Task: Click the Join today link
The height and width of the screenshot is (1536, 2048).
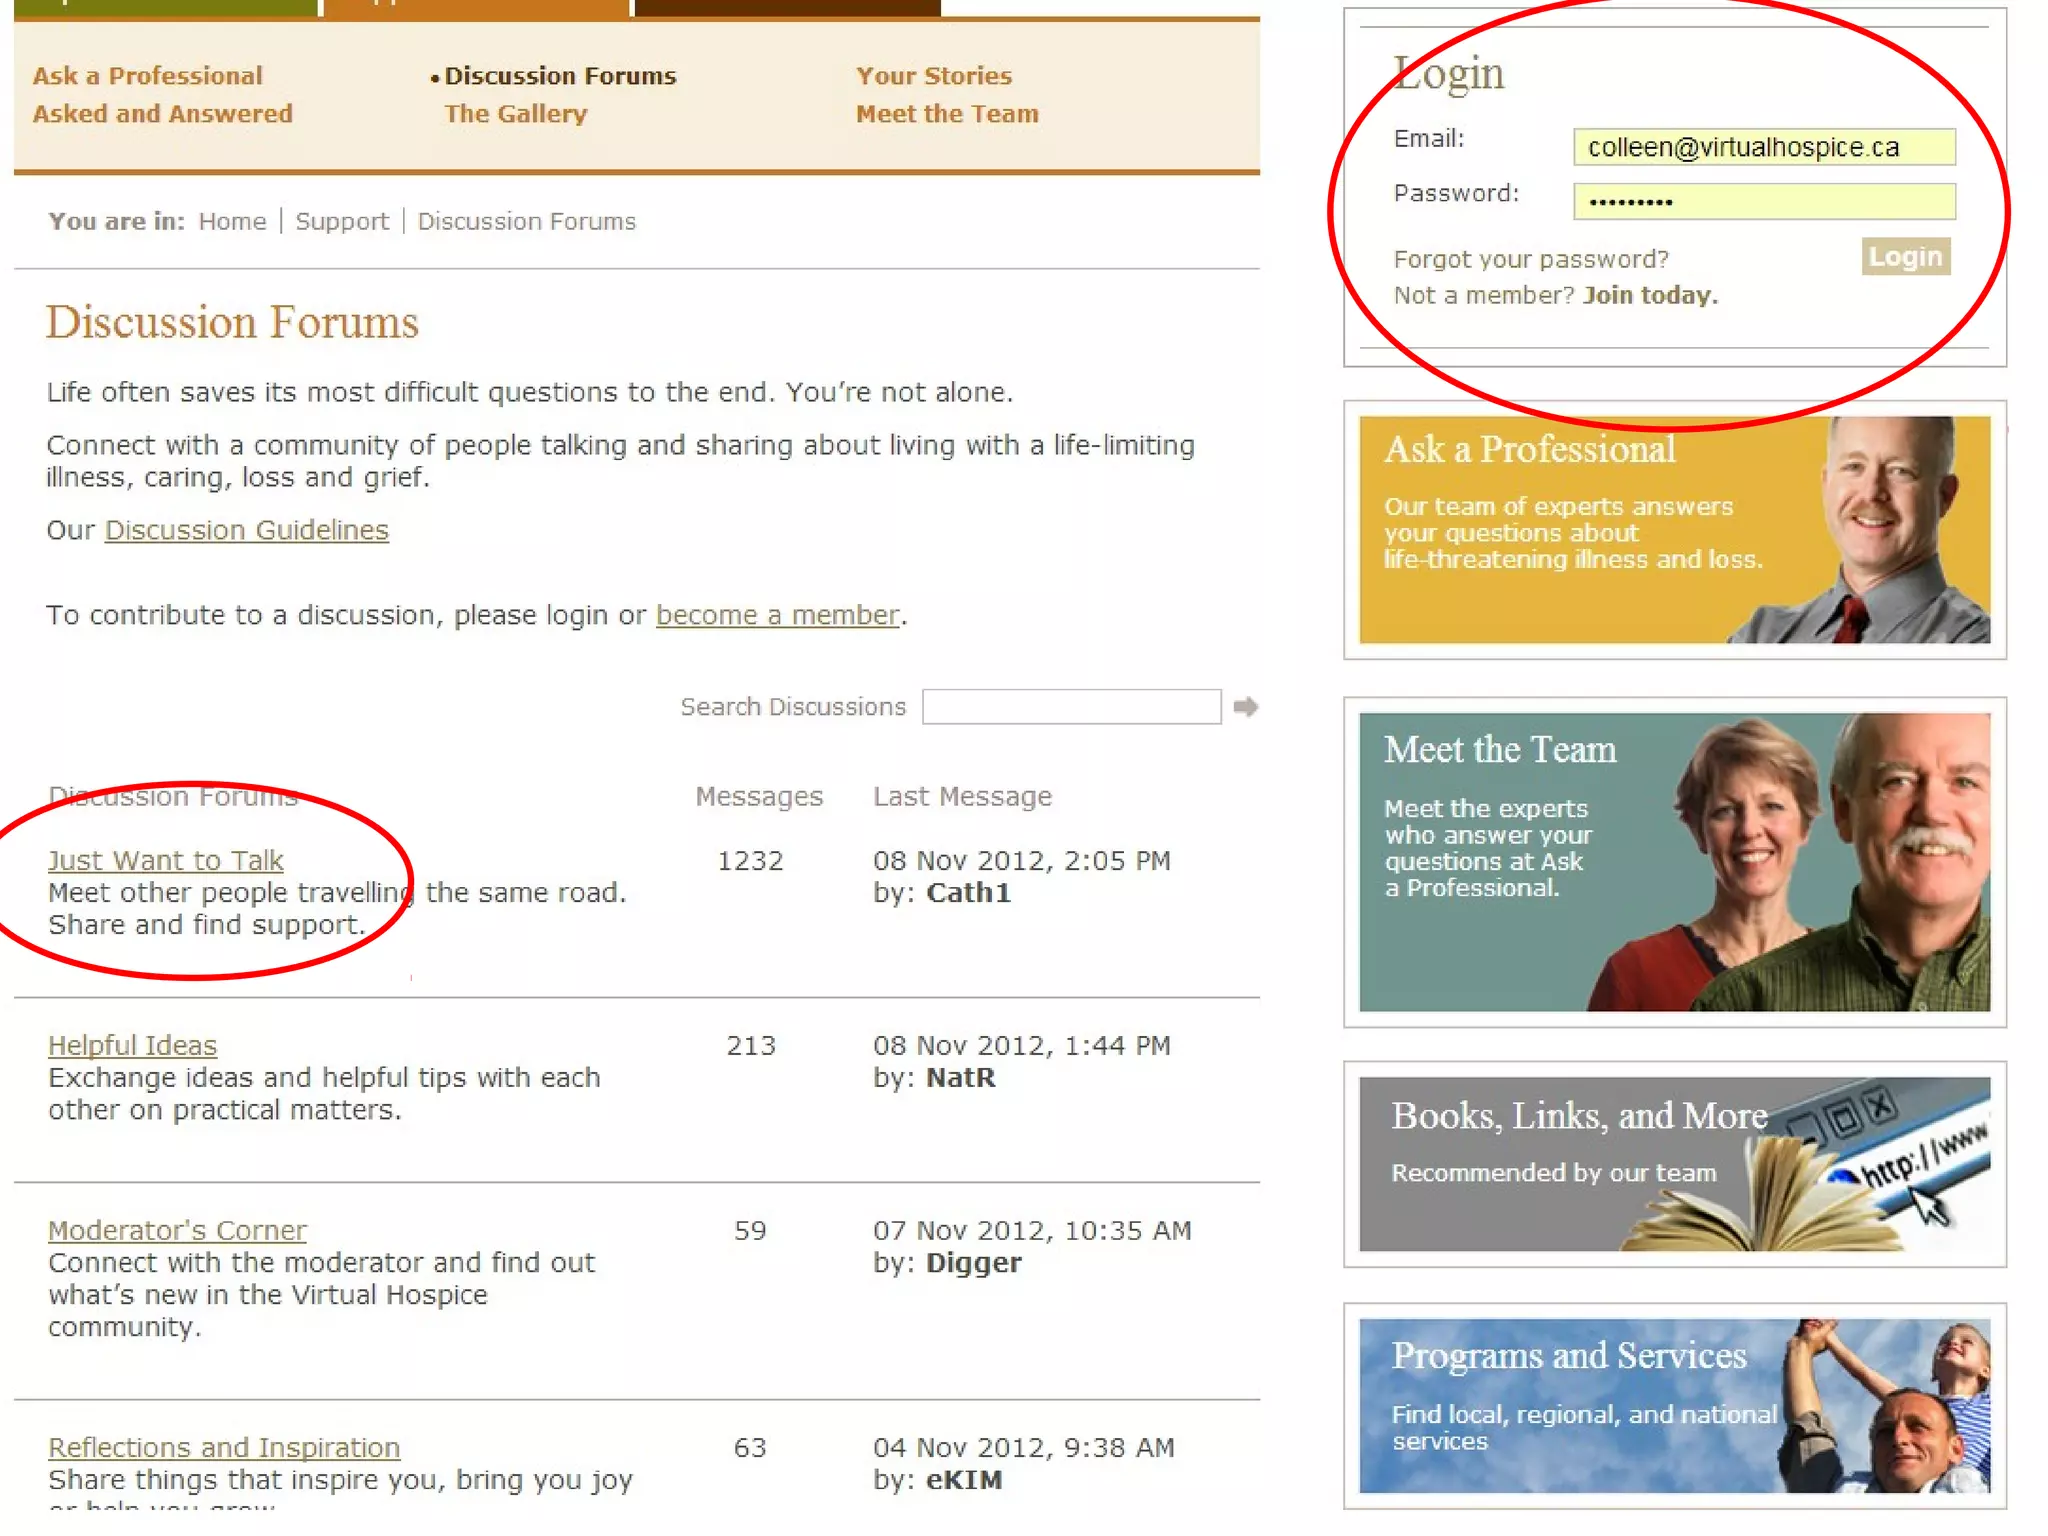Action: (x=1650, y=295)
